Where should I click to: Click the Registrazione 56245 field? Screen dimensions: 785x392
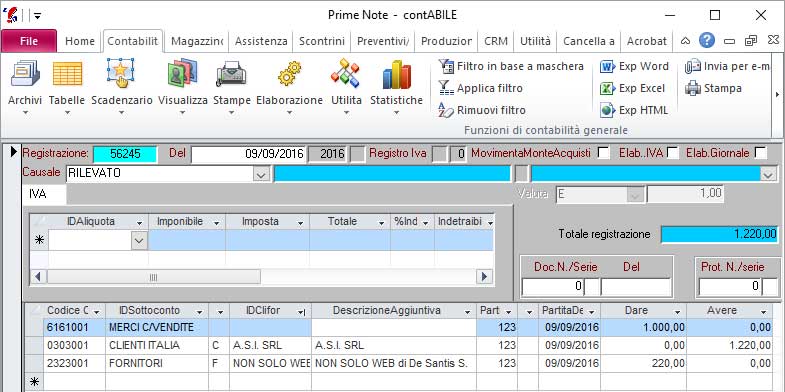[x=125, y=153]
